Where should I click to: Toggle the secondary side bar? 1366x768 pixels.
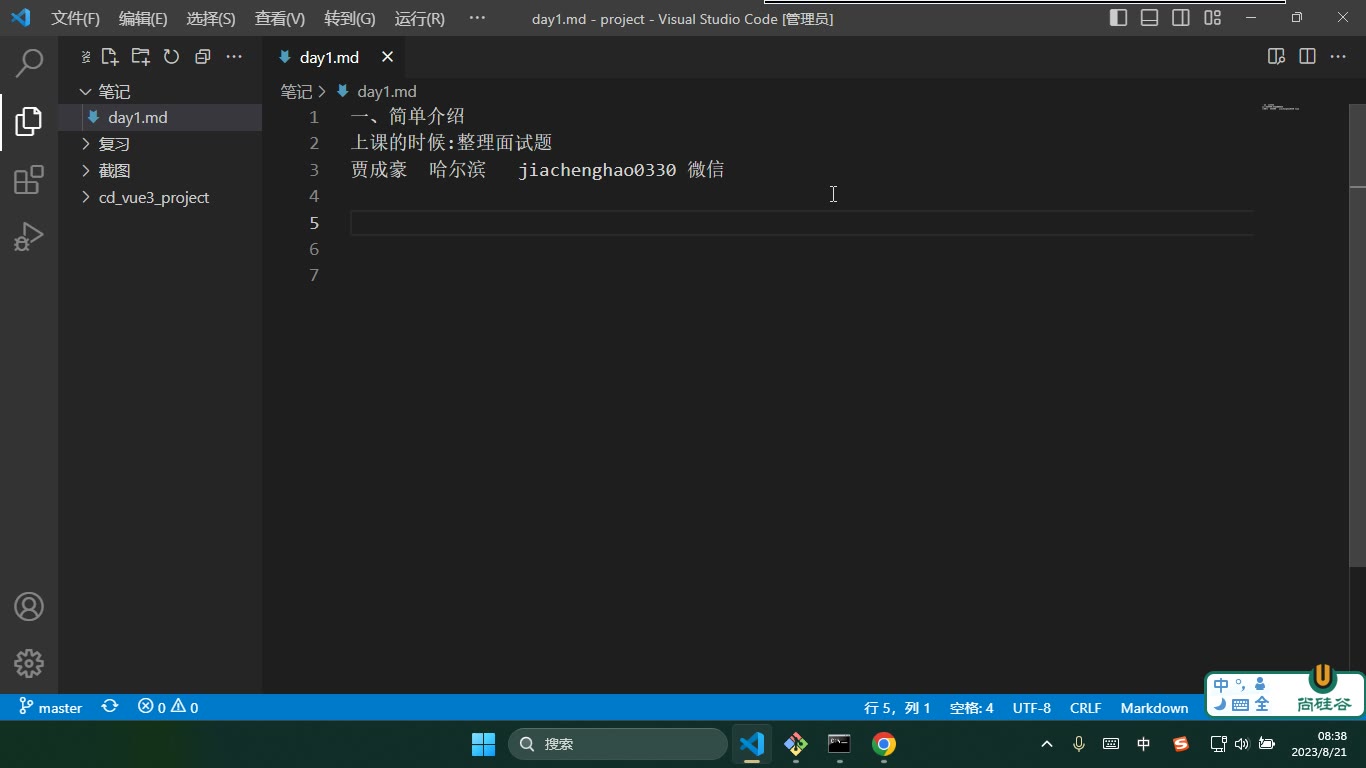pos(1181,18)
